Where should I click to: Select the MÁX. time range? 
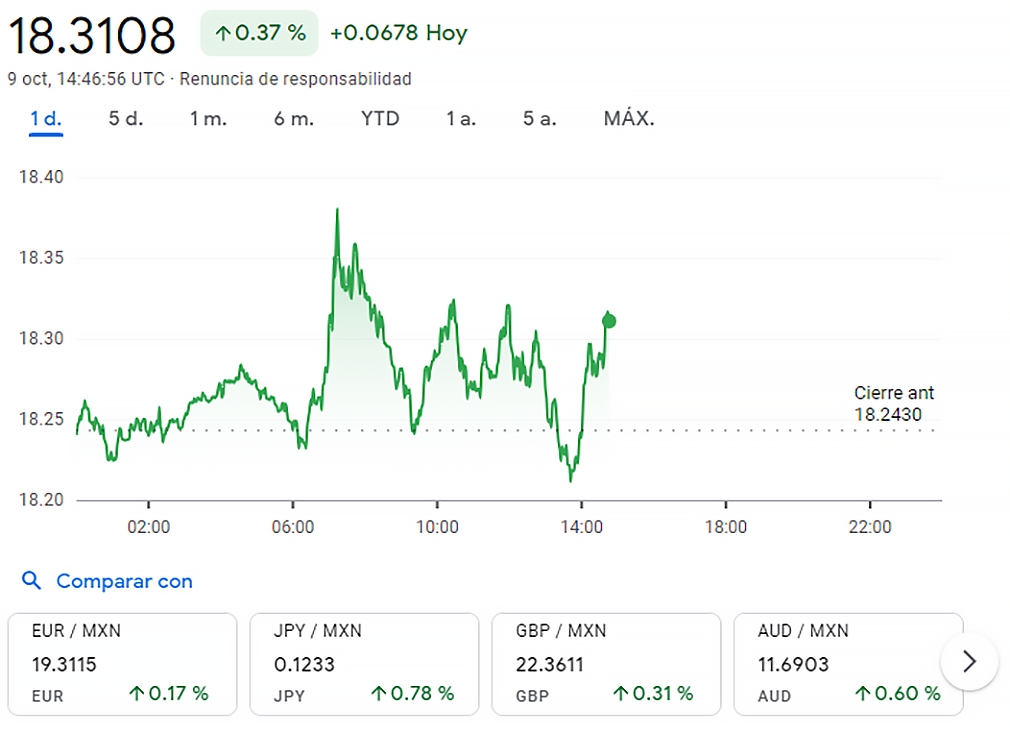629,118
